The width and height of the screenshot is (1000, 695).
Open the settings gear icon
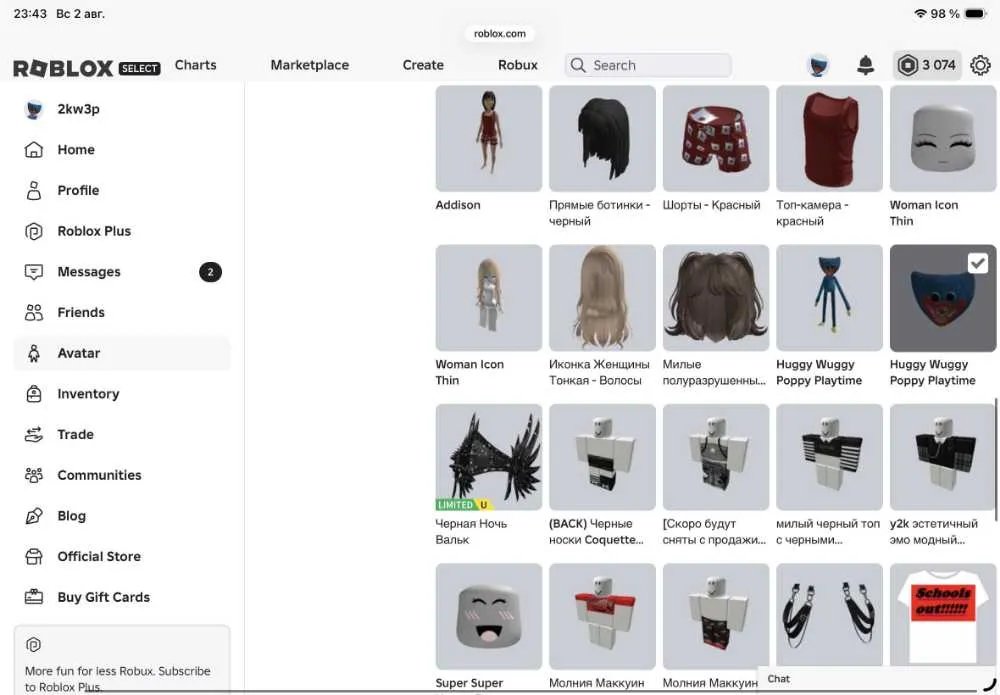[x=980, y=65]
